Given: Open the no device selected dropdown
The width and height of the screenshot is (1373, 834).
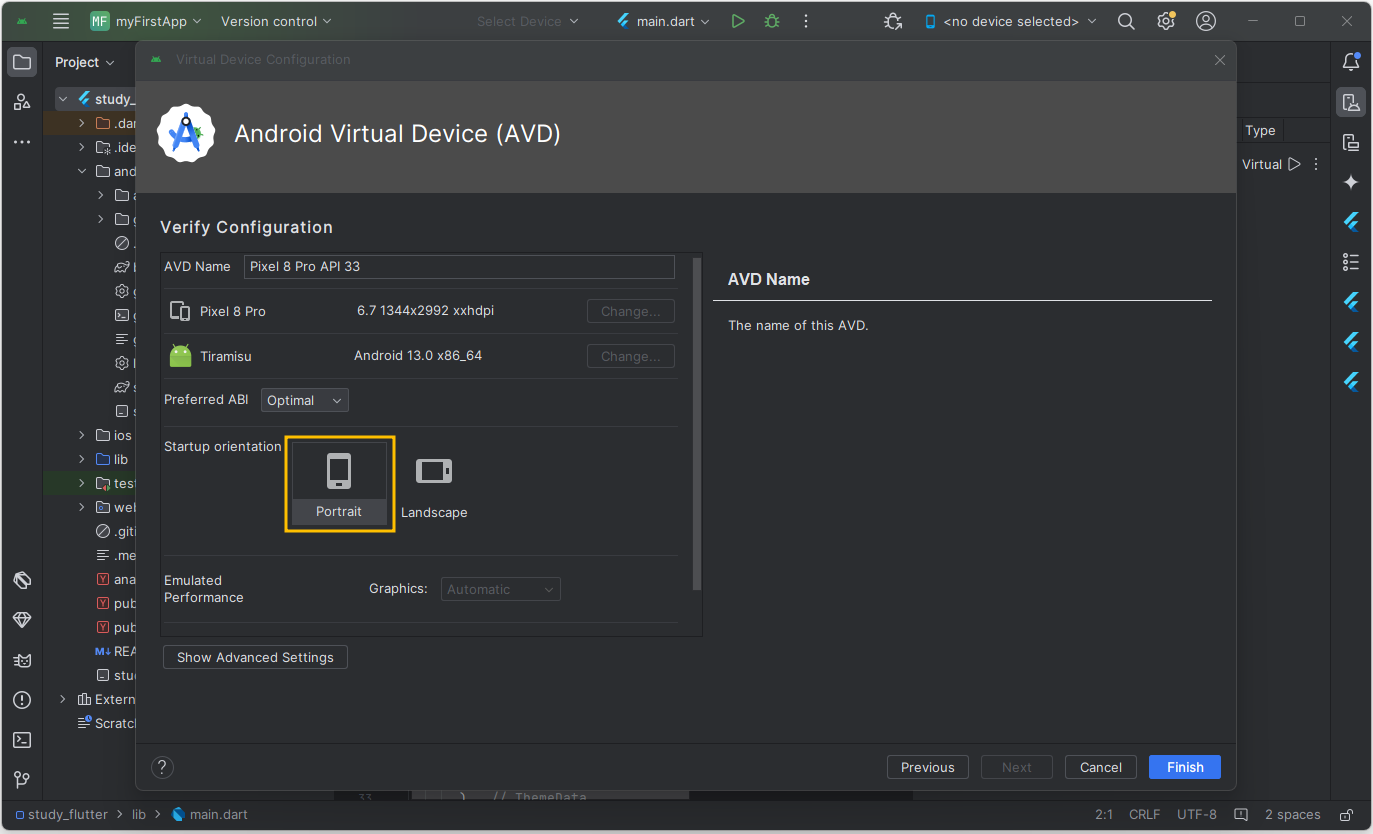Looking at the screenshot, I should pyautogui.click(x=1010, y=21).
